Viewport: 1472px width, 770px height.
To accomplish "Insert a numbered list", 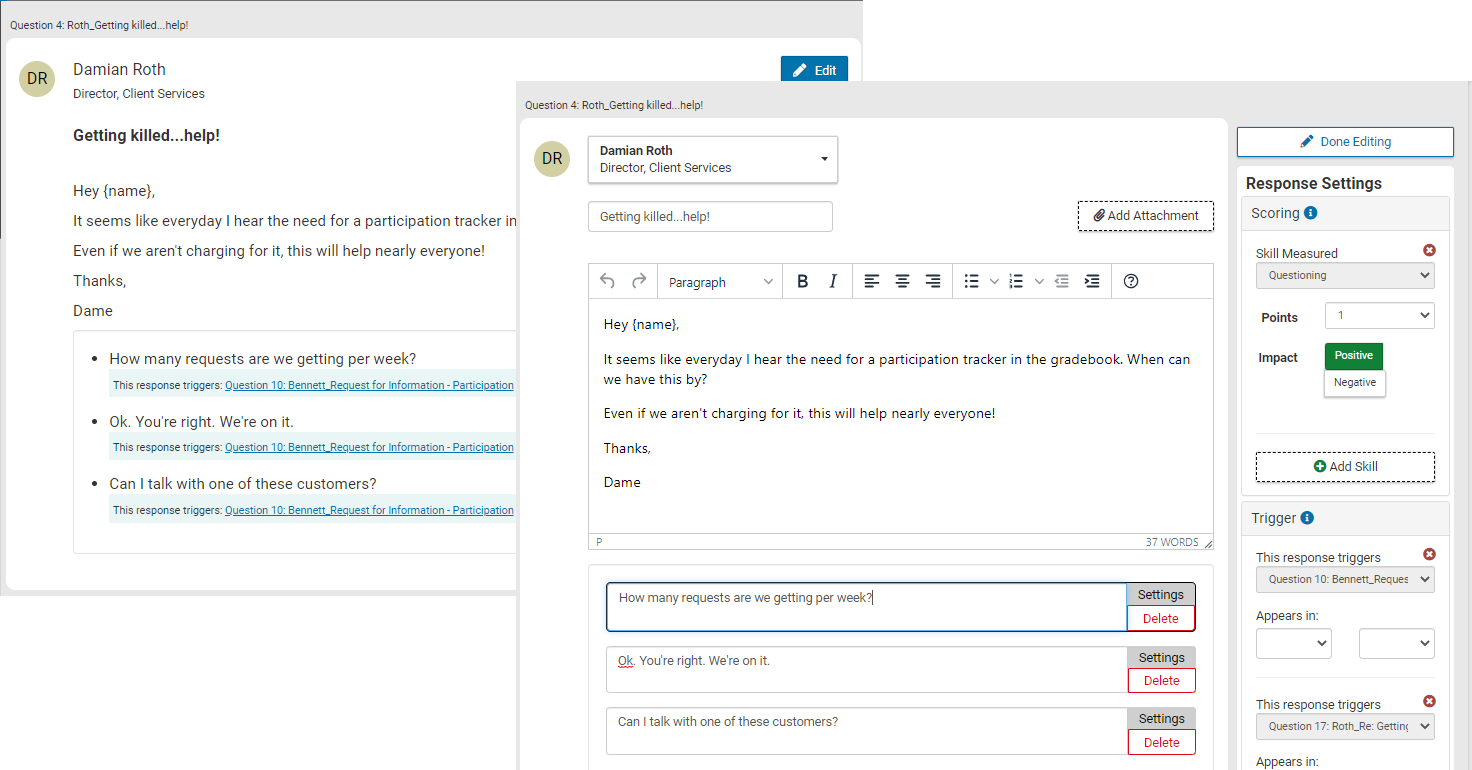I will point(1013,281).
